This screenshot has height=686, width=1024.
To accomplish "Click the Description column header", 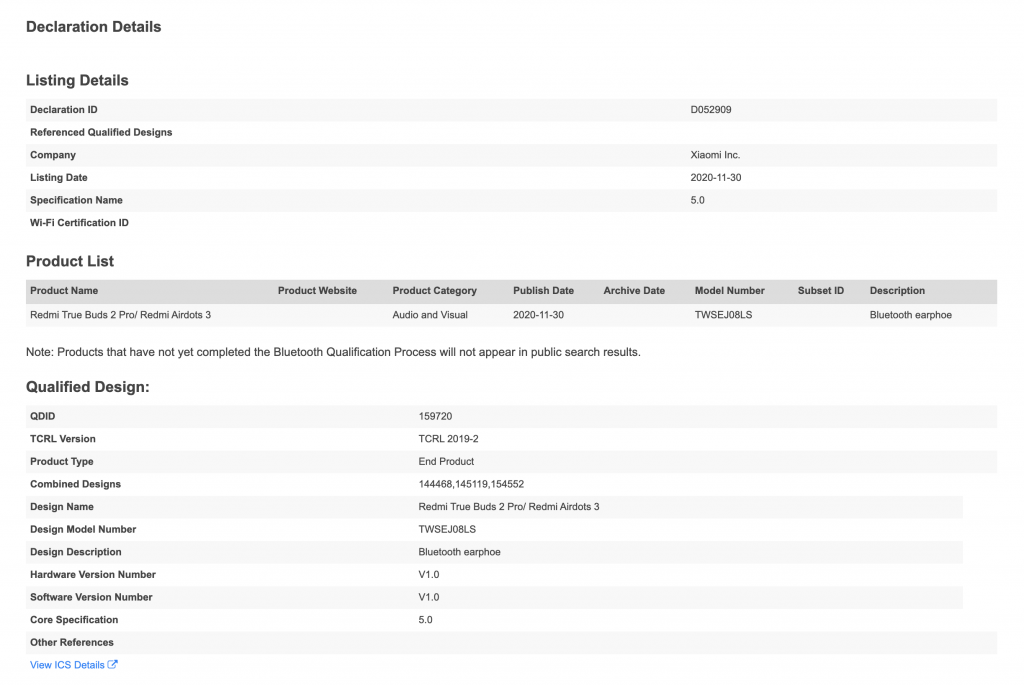I will coord(897,291).
